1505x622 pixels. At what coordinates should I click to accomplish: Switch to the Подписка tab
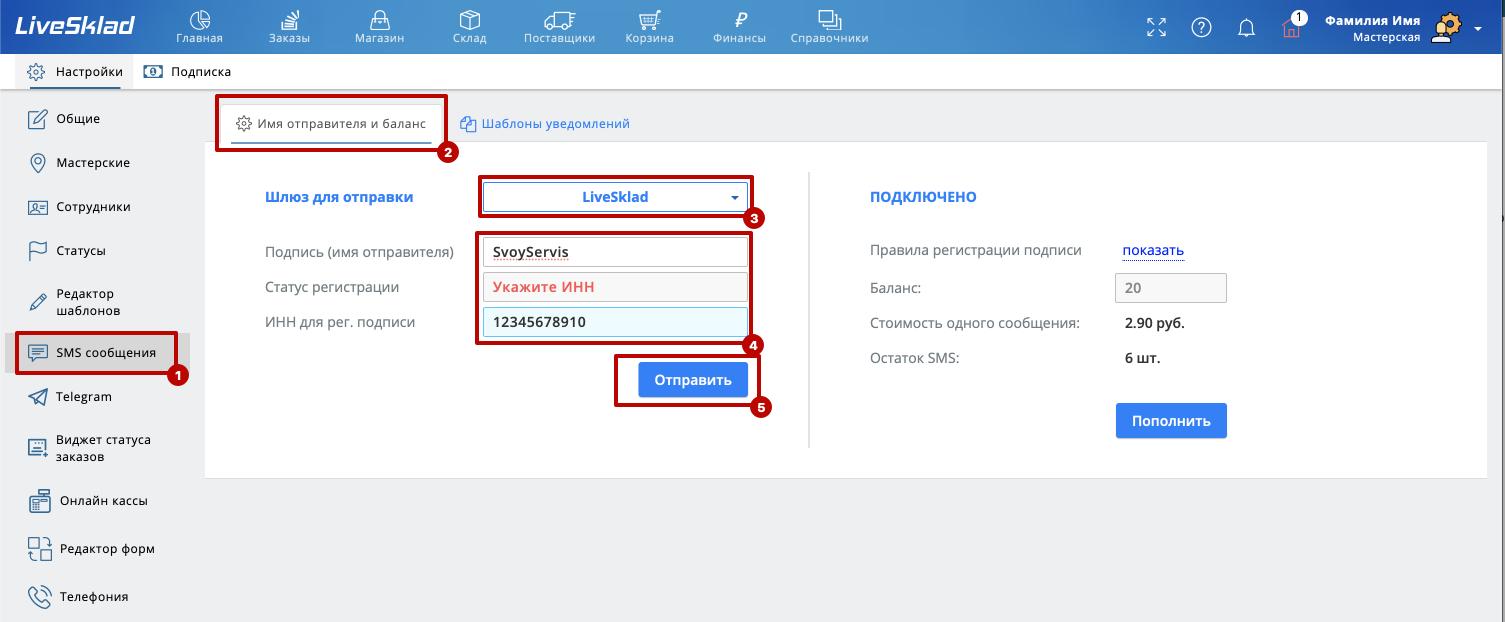tap(188, 72)
